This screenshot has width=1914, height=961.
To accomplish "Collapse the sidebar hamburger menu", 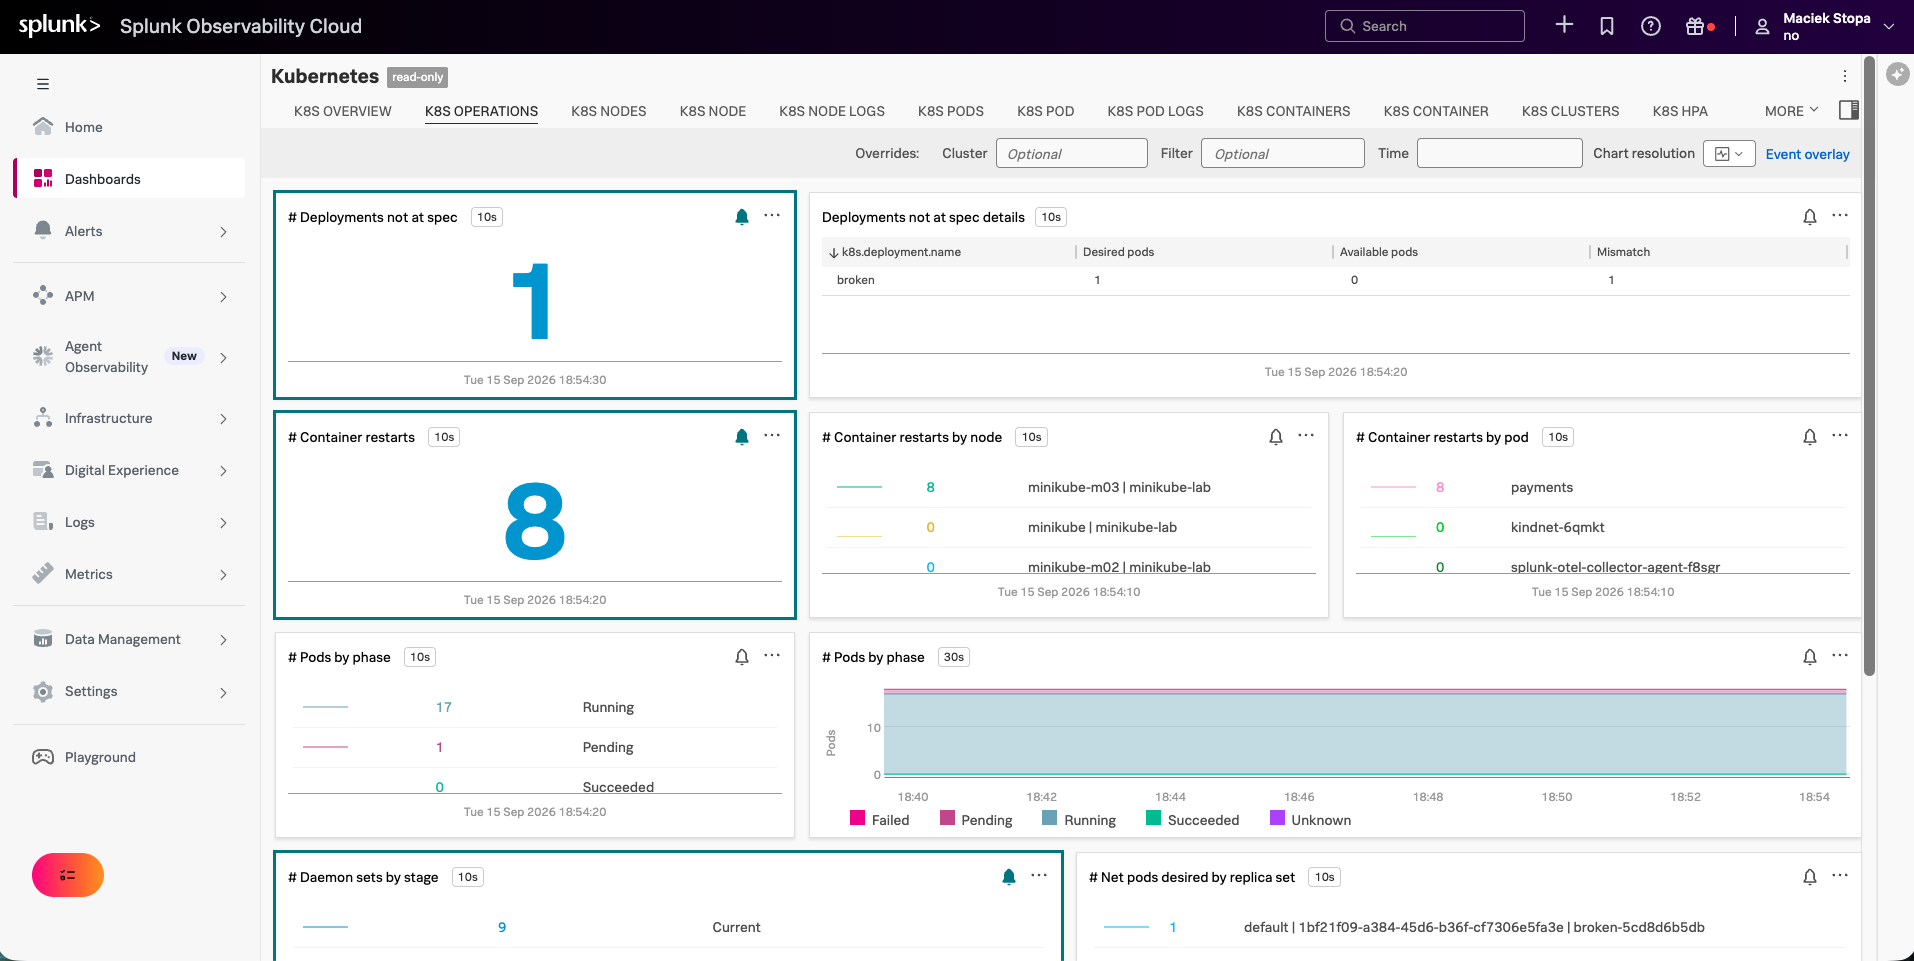I will click(43, 84).
